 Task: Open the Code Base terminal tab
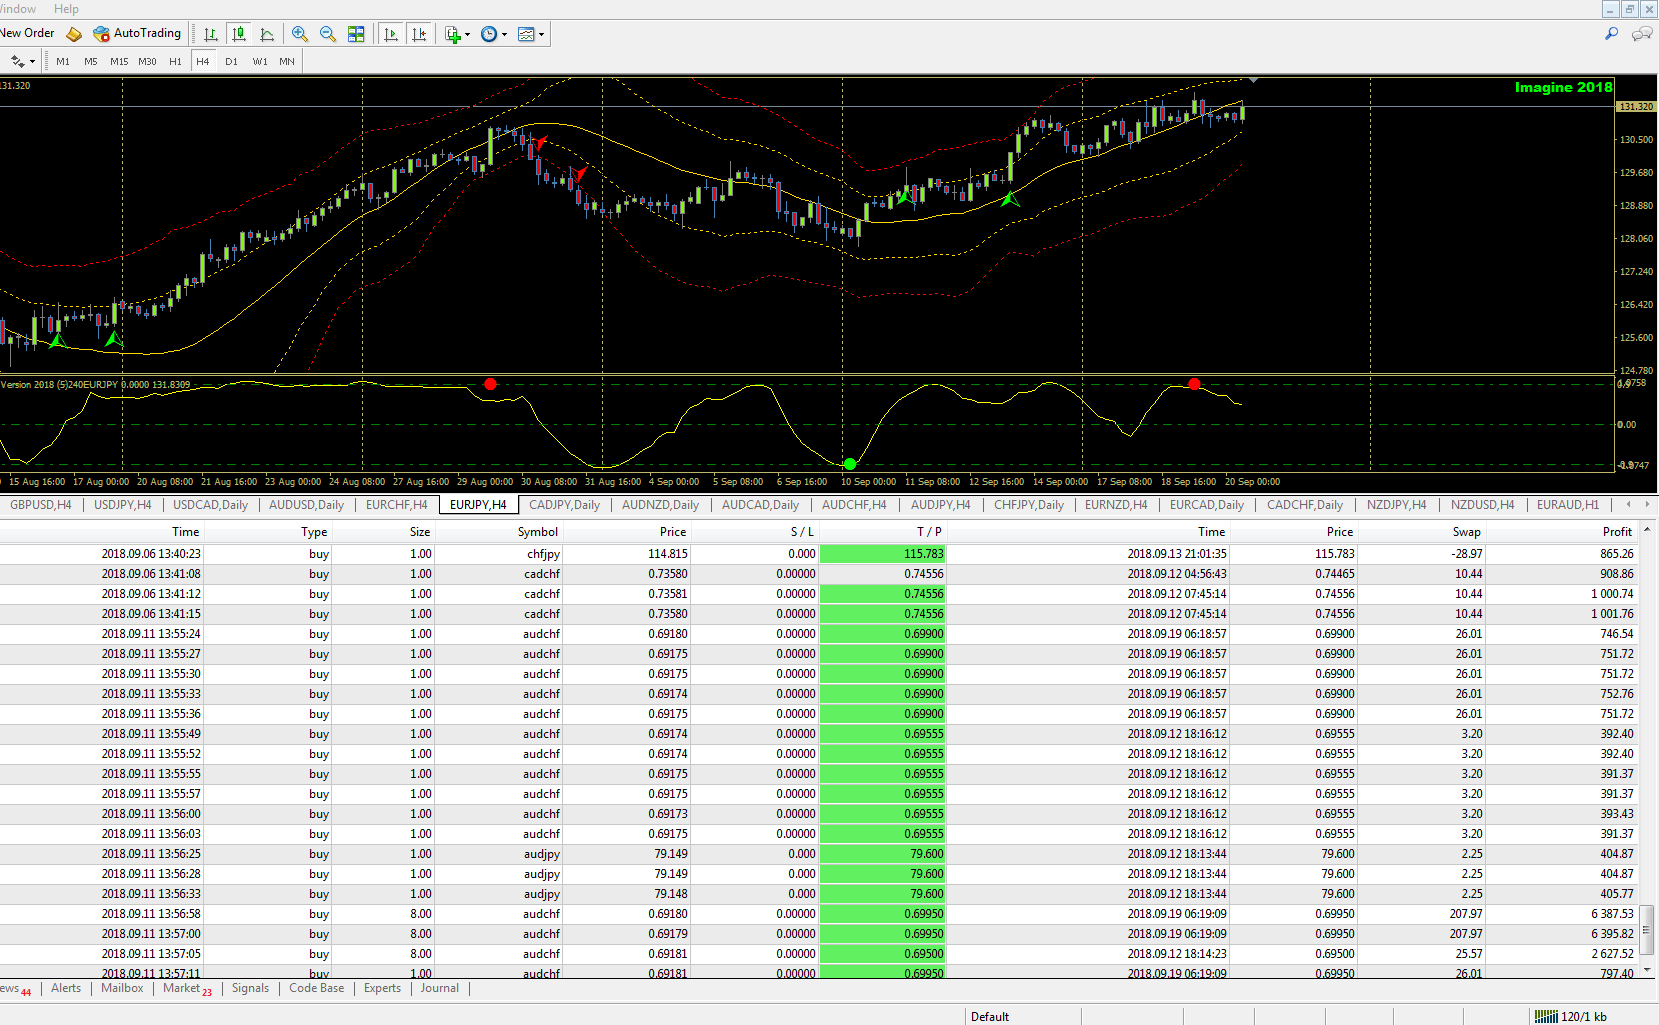point(316,988)
